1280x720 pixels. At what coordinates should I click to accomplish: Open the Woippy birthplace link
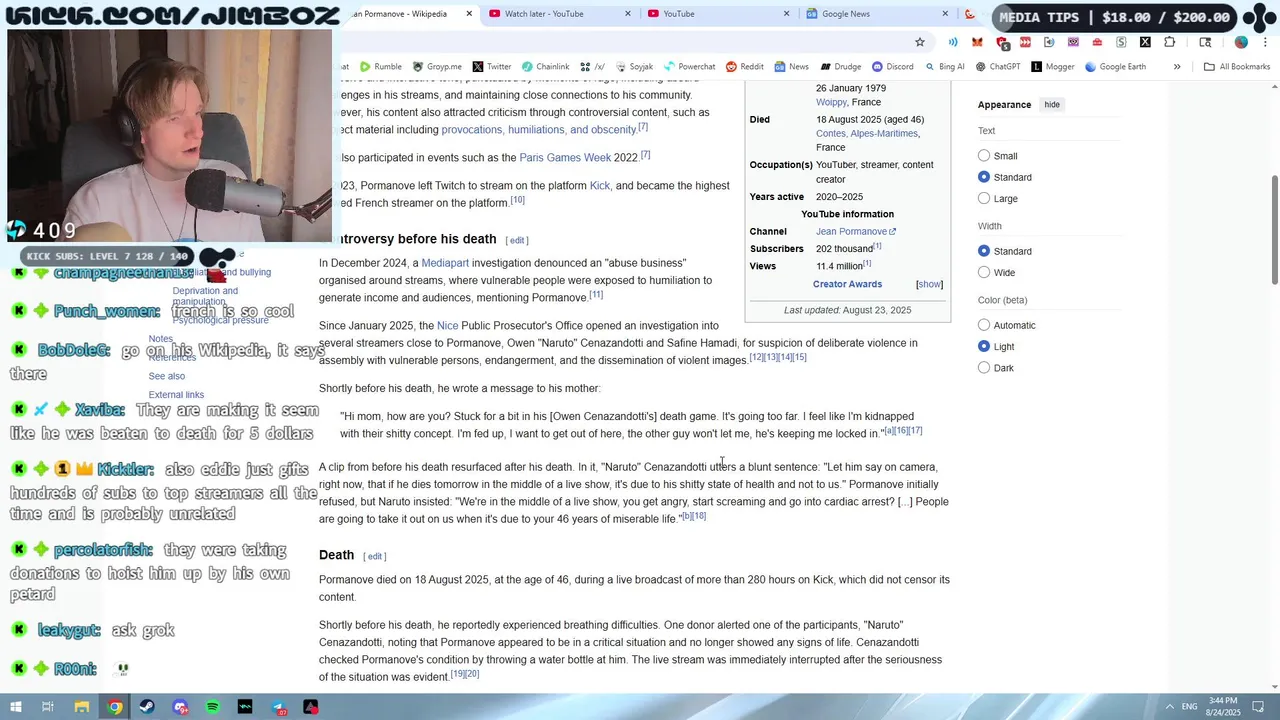click(x=831, y=102)
